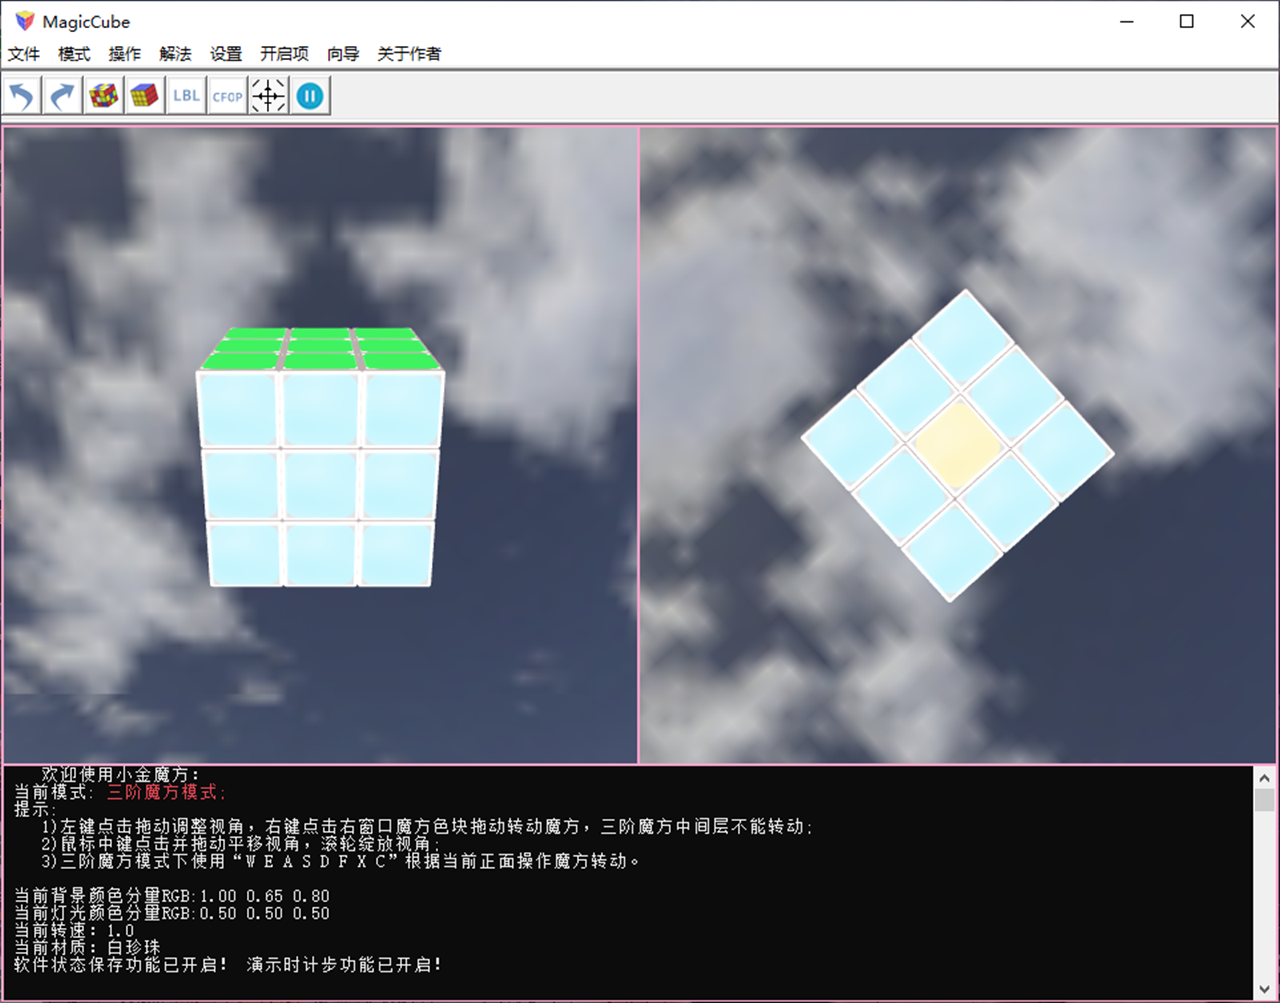Open the 设置 menu

point(226,54)
